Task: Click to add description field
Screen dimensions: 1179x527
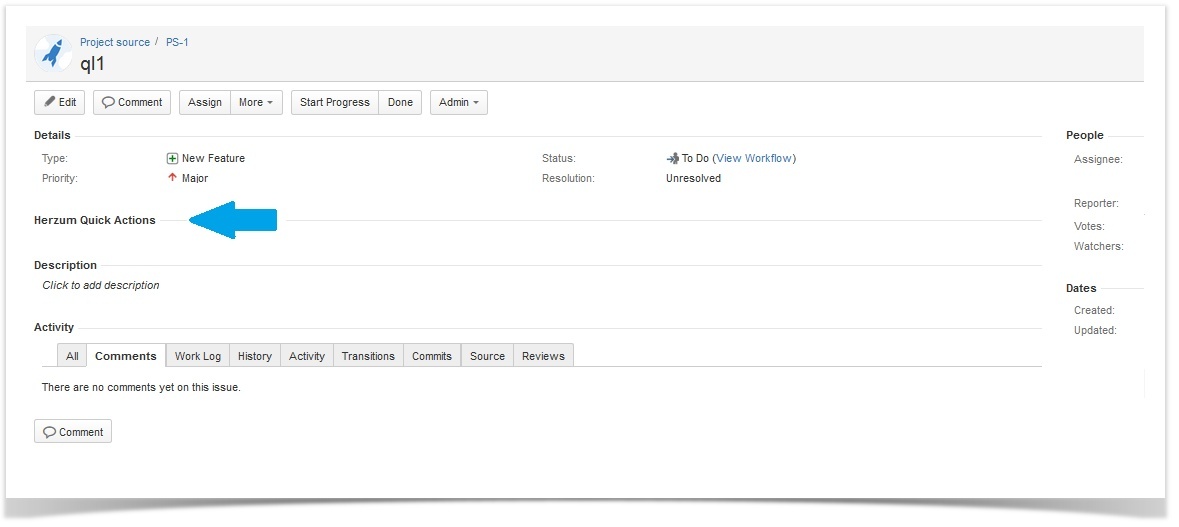Action: [x=101, y=285]
